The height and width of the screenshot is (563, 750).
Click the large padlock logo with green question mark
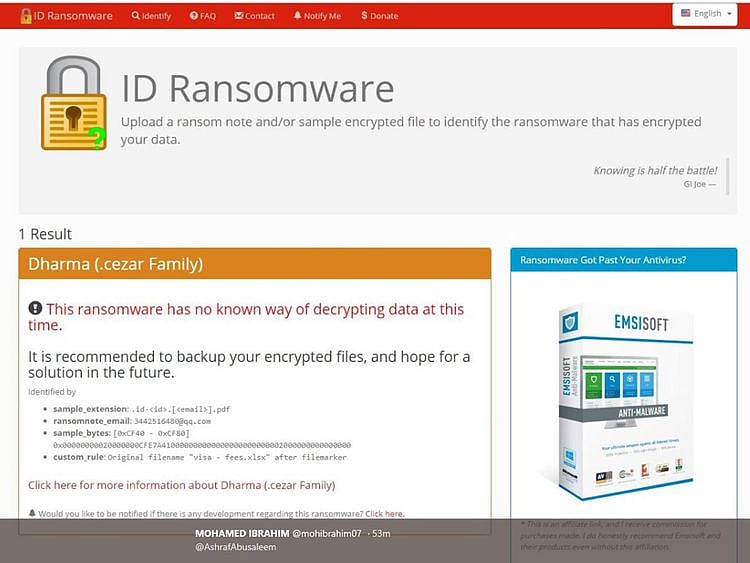pyautogui.click(x=74, y=104)
